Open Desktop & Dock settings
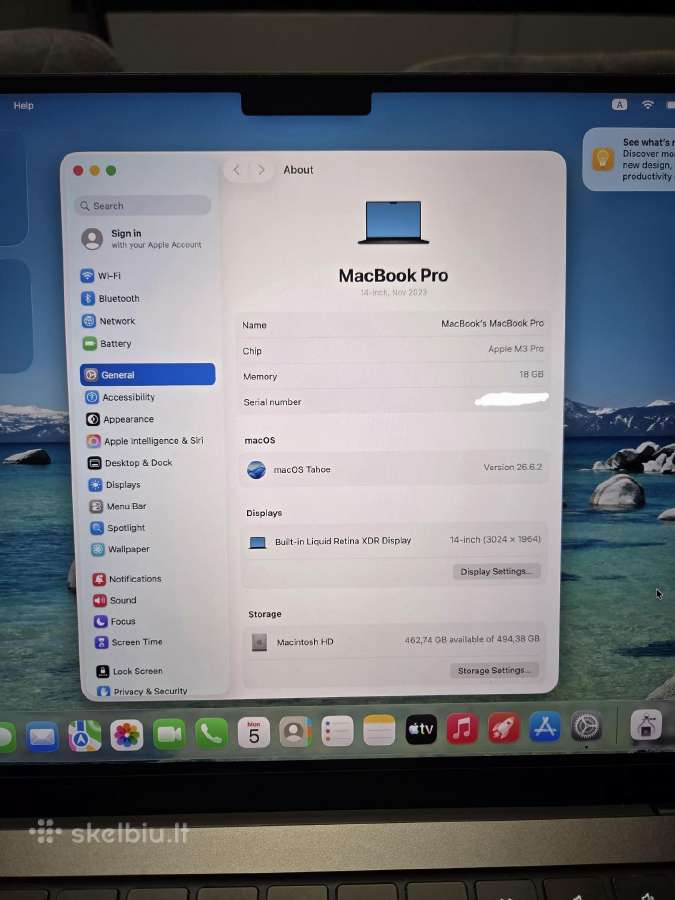Screen dimensions: 675x900 click(130, 463)
